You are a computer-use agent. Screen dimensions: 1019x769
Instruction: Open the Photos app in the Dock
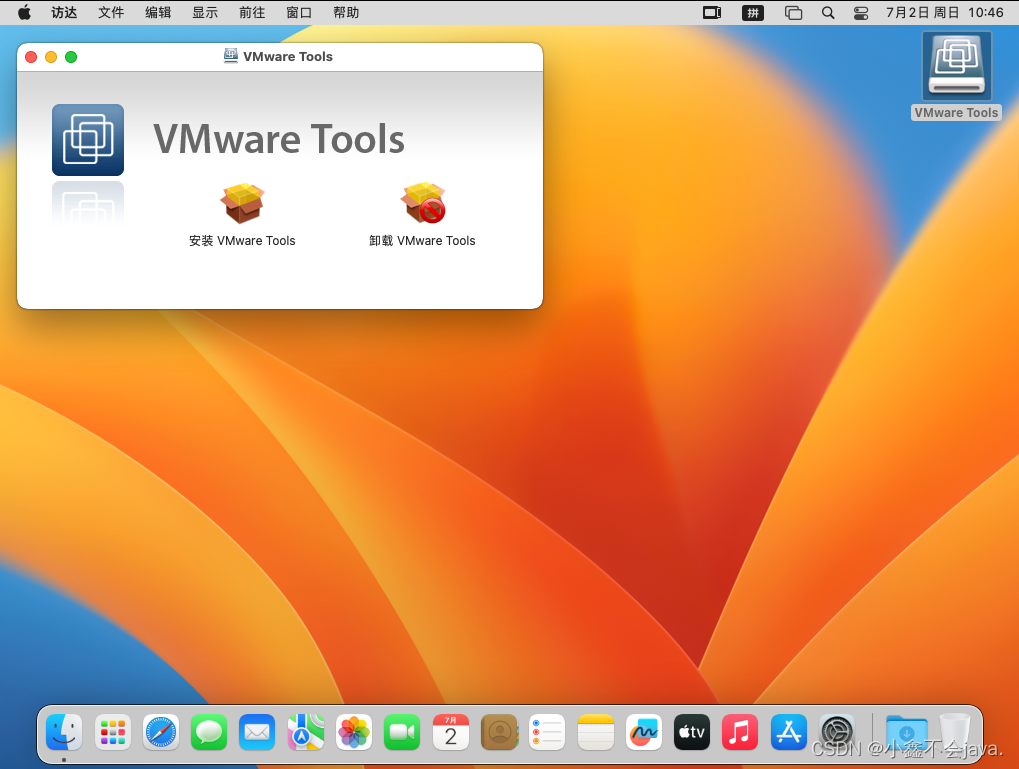click(x=354, y=733)
